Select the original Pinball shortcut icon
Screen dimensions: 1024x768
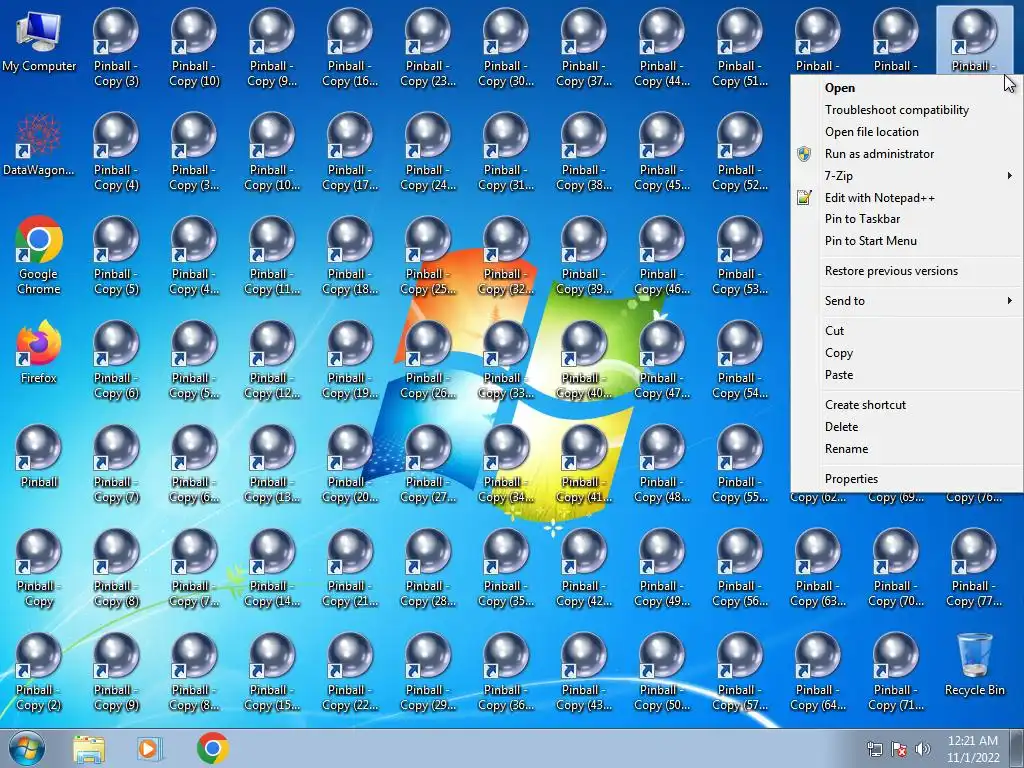tap(39, 456)
